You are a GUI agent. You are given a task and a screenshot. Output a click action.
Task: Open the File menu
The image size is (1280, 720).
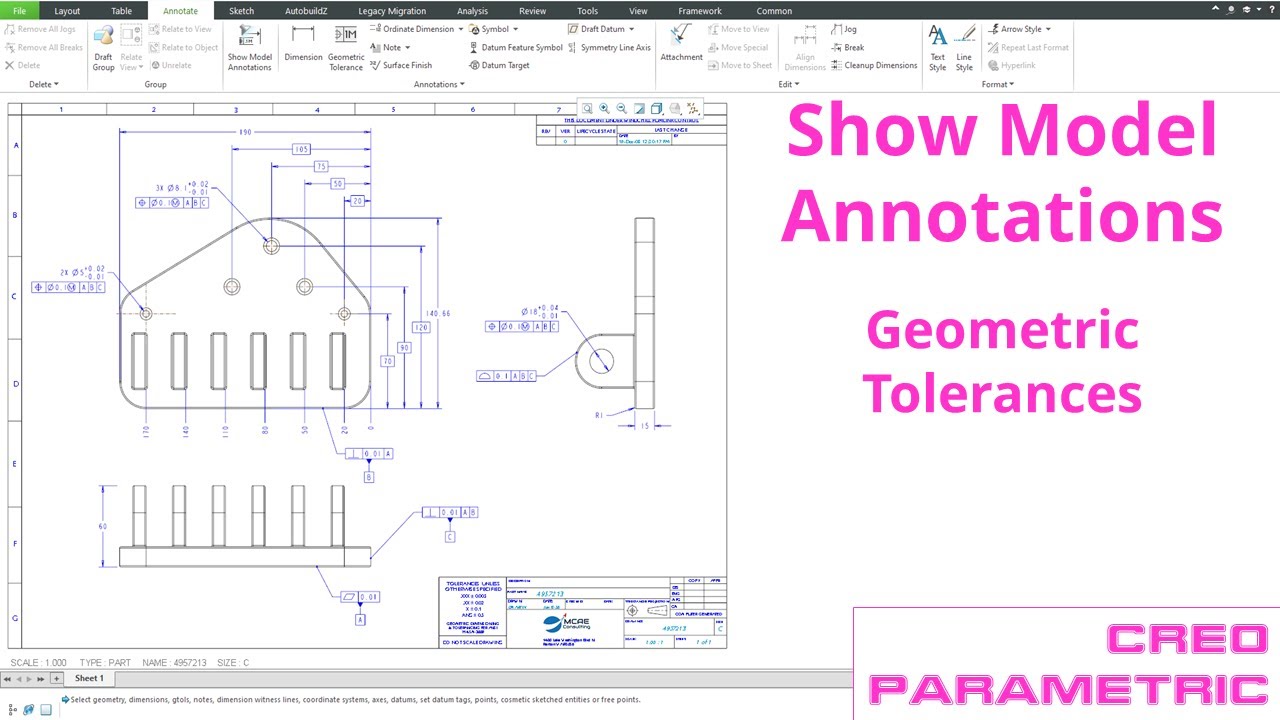20,11
